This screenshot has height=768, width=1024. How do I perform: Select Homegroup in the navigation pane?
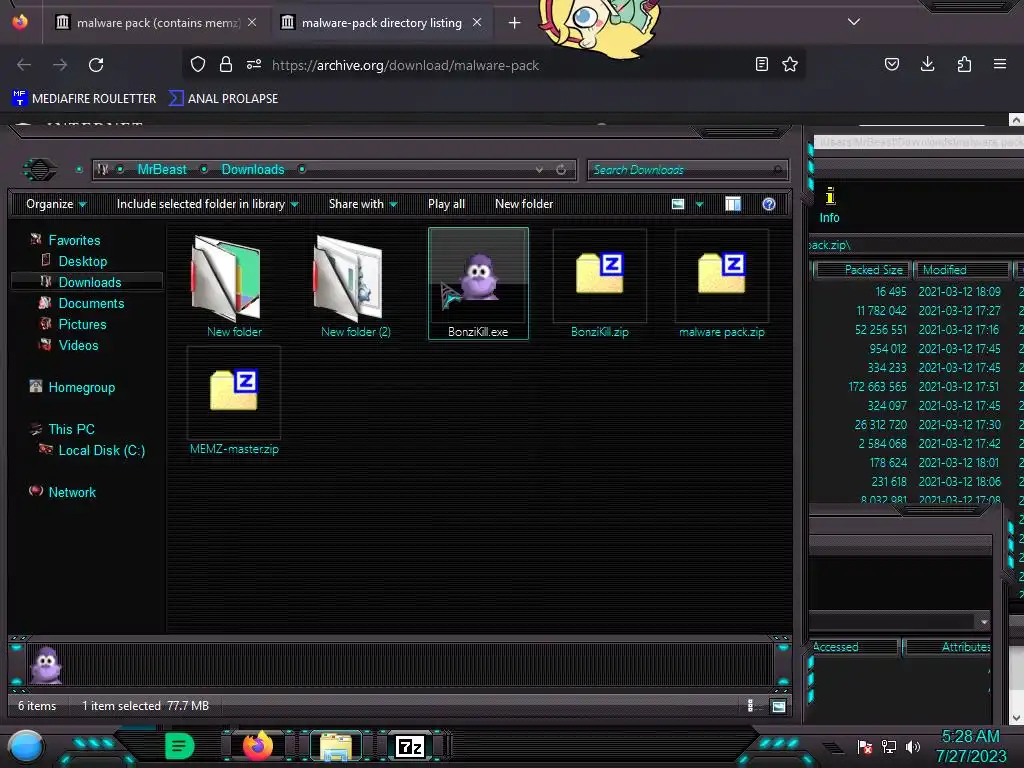click(x=81, y=387)
